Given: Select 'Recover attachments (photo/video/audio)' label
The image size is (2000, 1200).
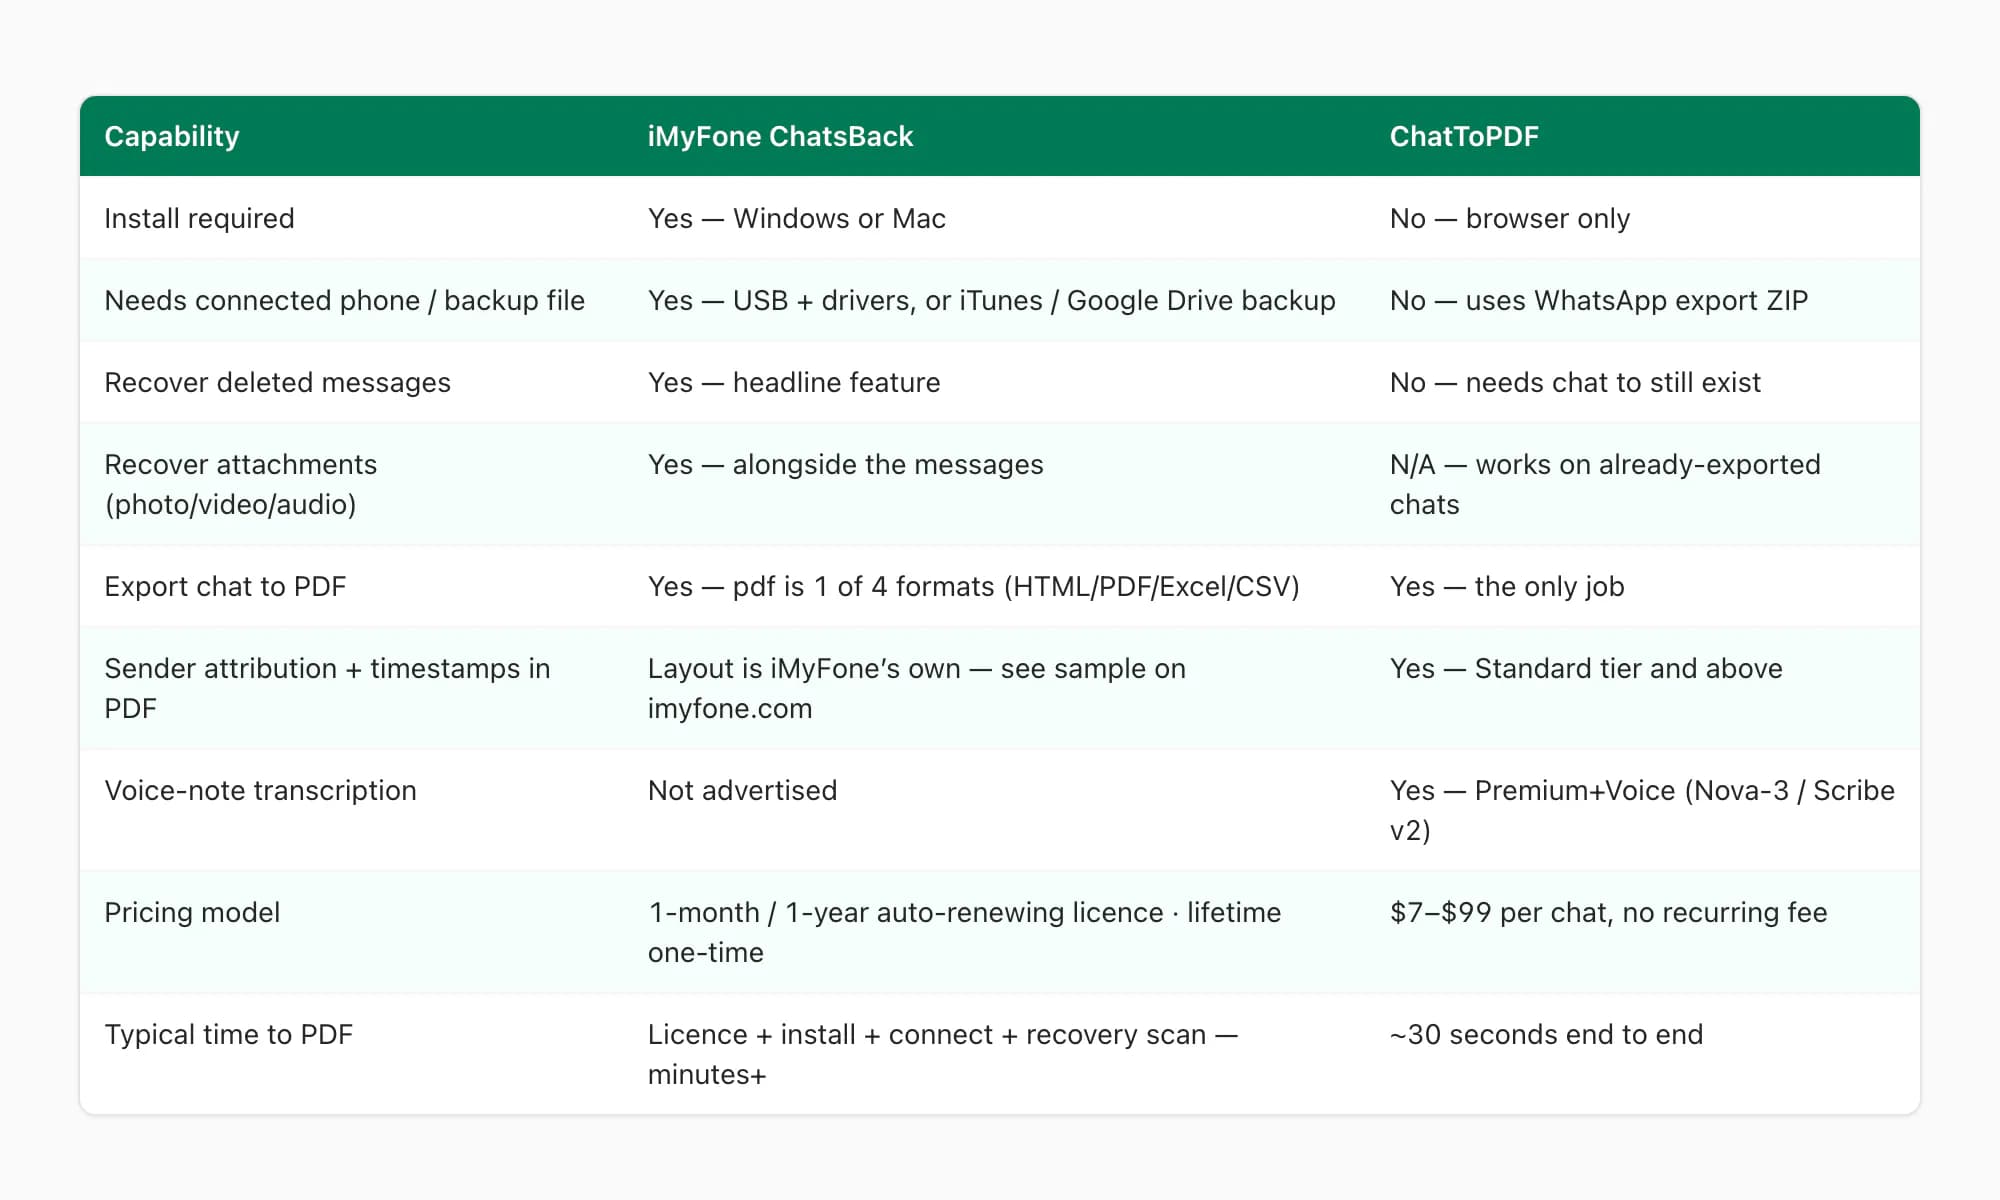Looking at the screenshot, I should pyautogui.click(x=240, y=484).
